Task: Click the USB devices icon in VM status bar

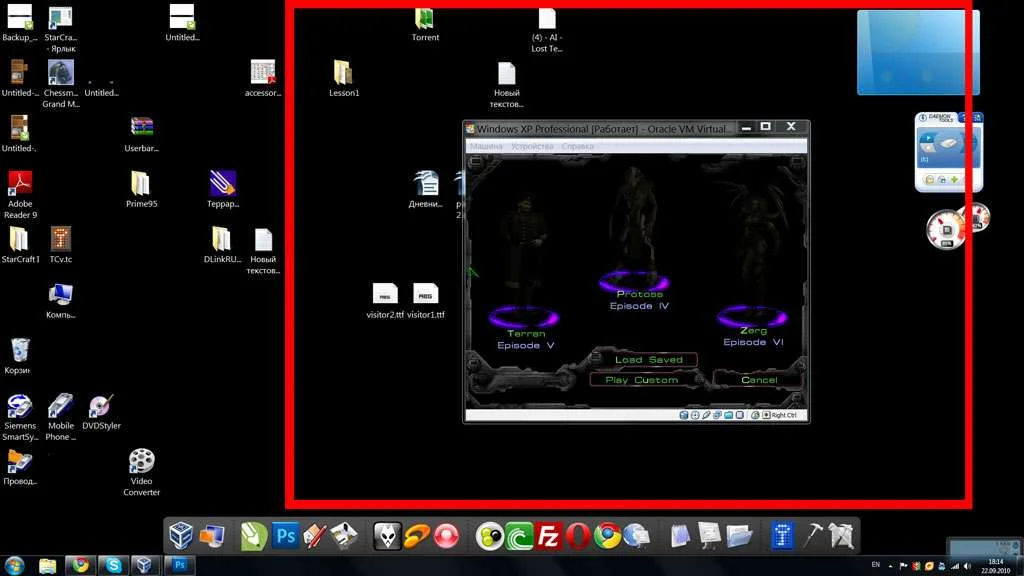Action: coord(706,415)
